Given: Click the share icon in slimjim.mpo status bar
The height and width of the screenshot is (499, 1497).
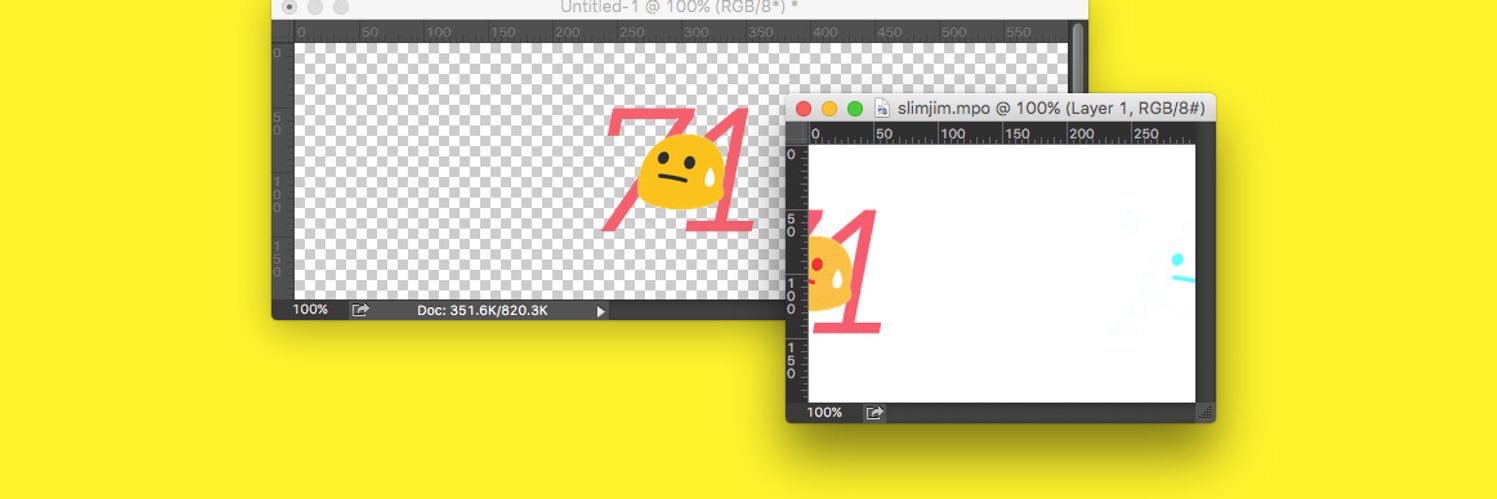Looking at the screenshot, I should click(874, 413).
